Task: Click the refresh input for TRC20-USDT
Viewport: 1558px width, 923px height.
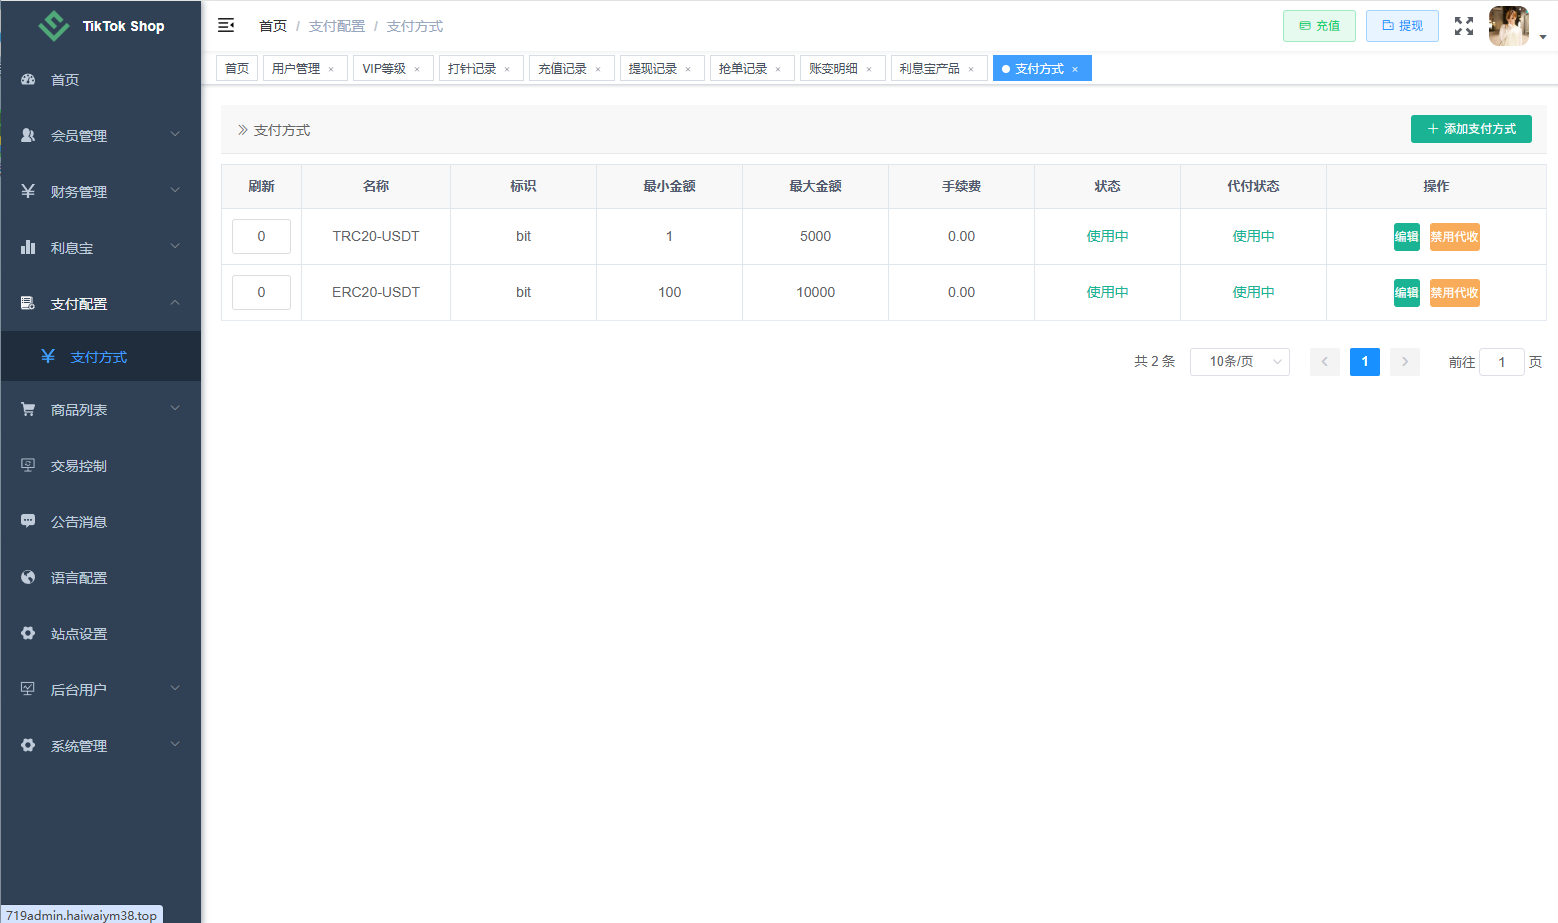Action: (x=261, y=237)
